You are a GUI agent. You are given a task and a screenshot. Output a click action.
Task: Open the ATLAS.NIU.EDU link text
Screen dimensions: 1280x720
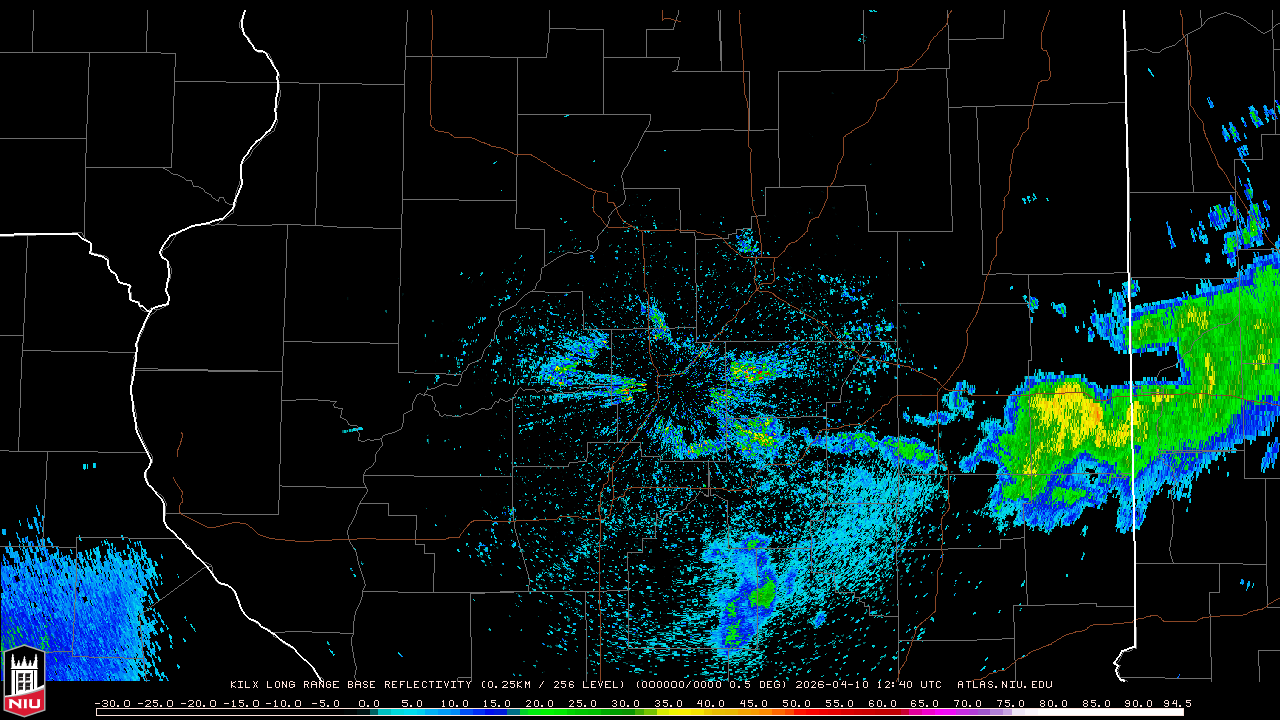pos(1004,685)
